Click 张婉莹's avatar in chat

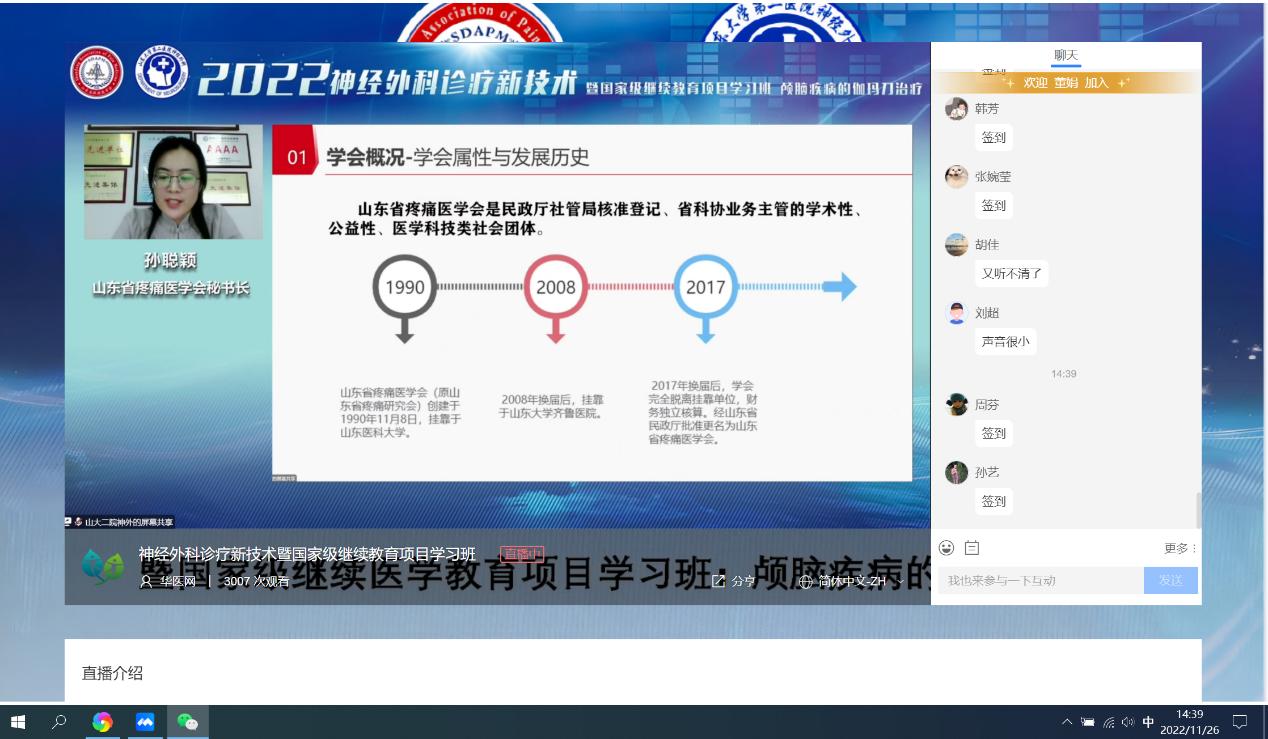click(956, 177)
